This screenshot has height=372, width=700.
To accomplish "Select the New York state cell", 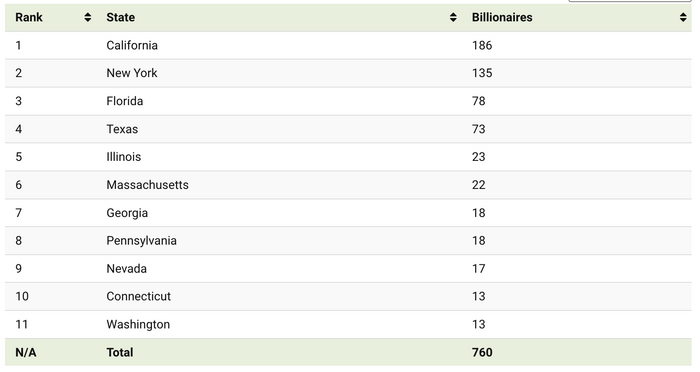I will [132, 73].
